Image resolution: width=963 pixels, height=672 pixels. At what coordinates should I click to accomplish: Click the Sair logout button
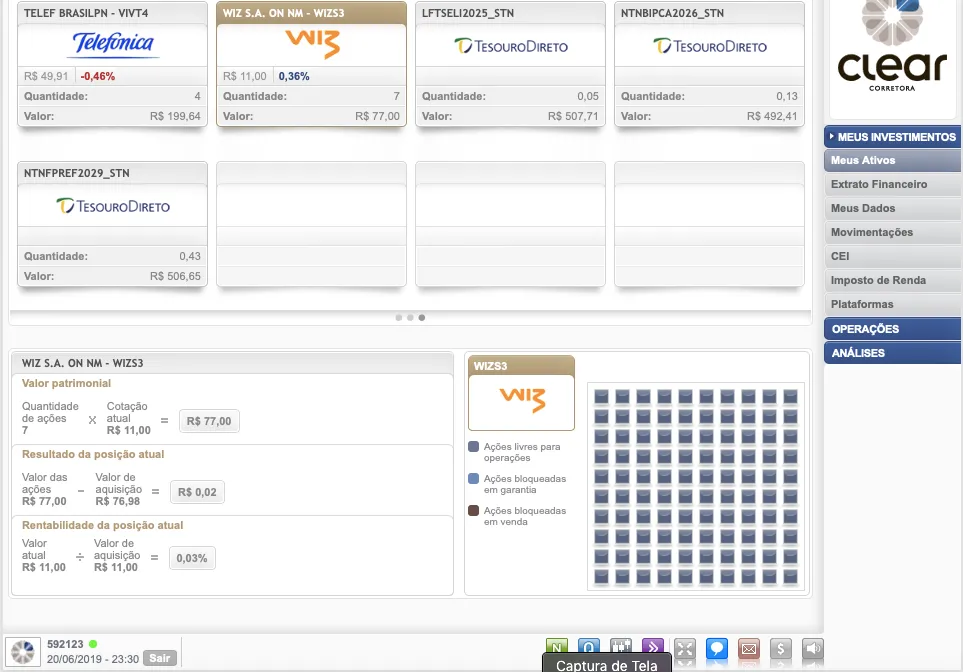[159, 658]
